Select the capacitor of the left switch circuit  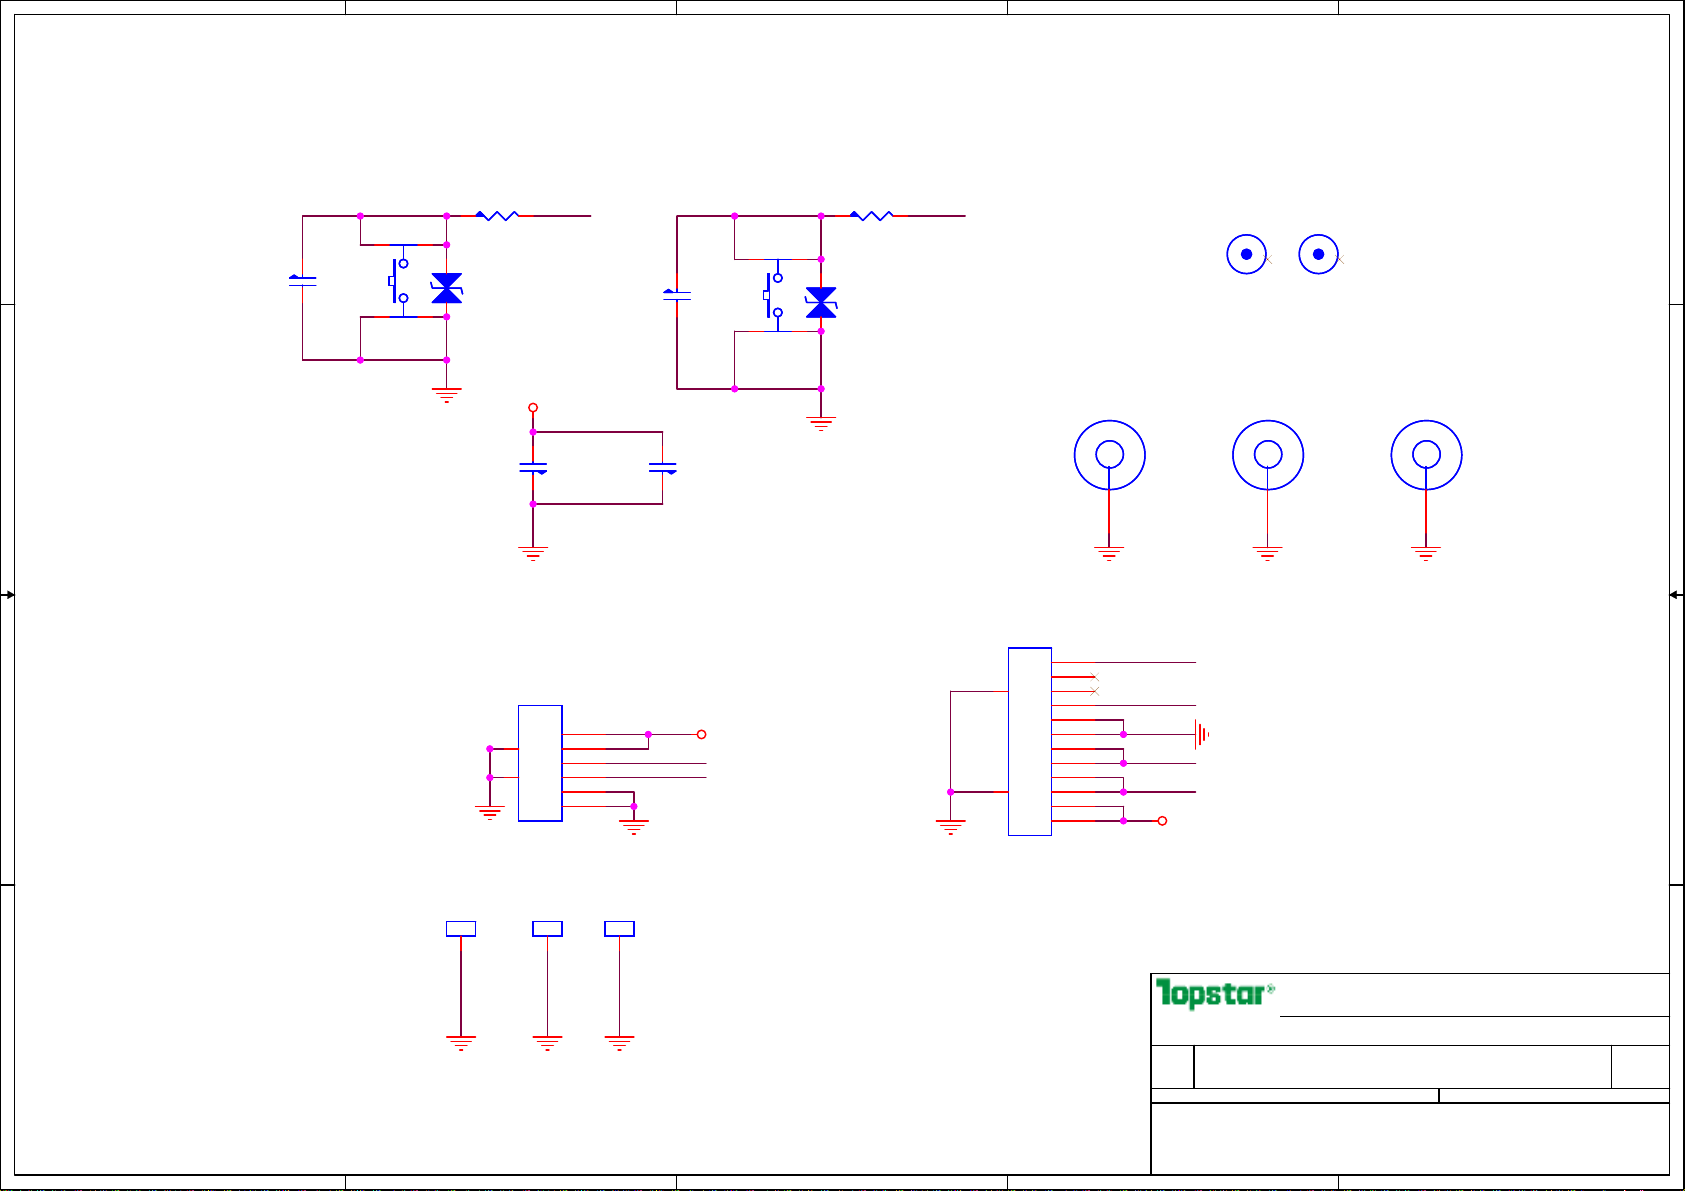click(x=302, y=281)
